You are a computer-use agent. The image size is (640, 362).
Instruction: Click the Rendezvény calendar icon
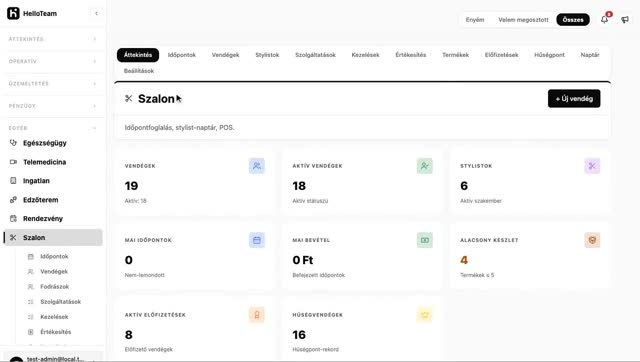coord(13,218)
